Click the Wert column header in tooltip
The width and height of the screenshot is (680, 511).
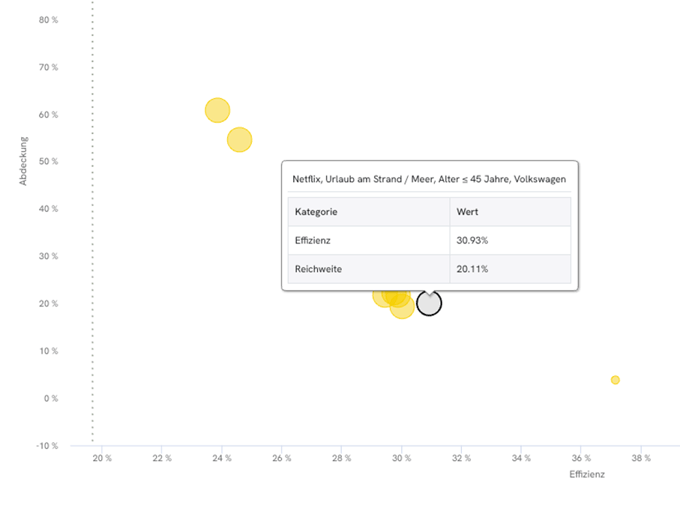(467, 212)
